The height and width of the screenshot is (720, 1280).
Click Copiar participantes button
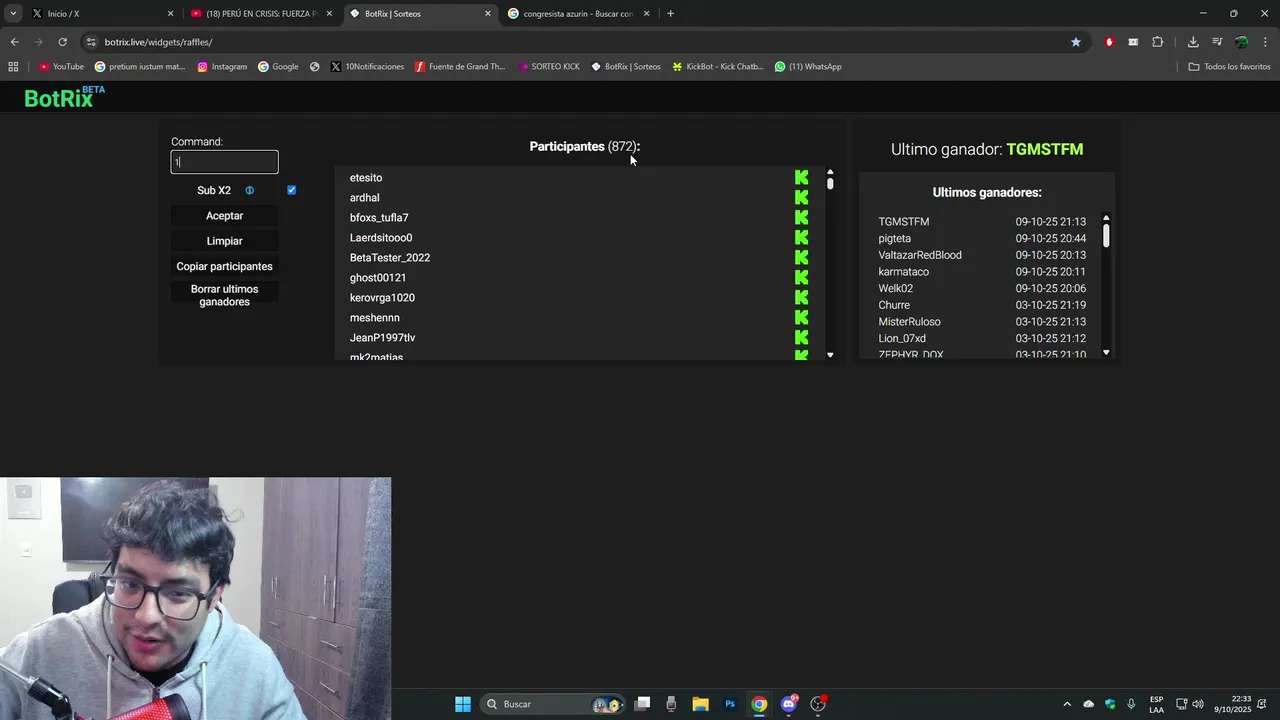pos(224,266)
